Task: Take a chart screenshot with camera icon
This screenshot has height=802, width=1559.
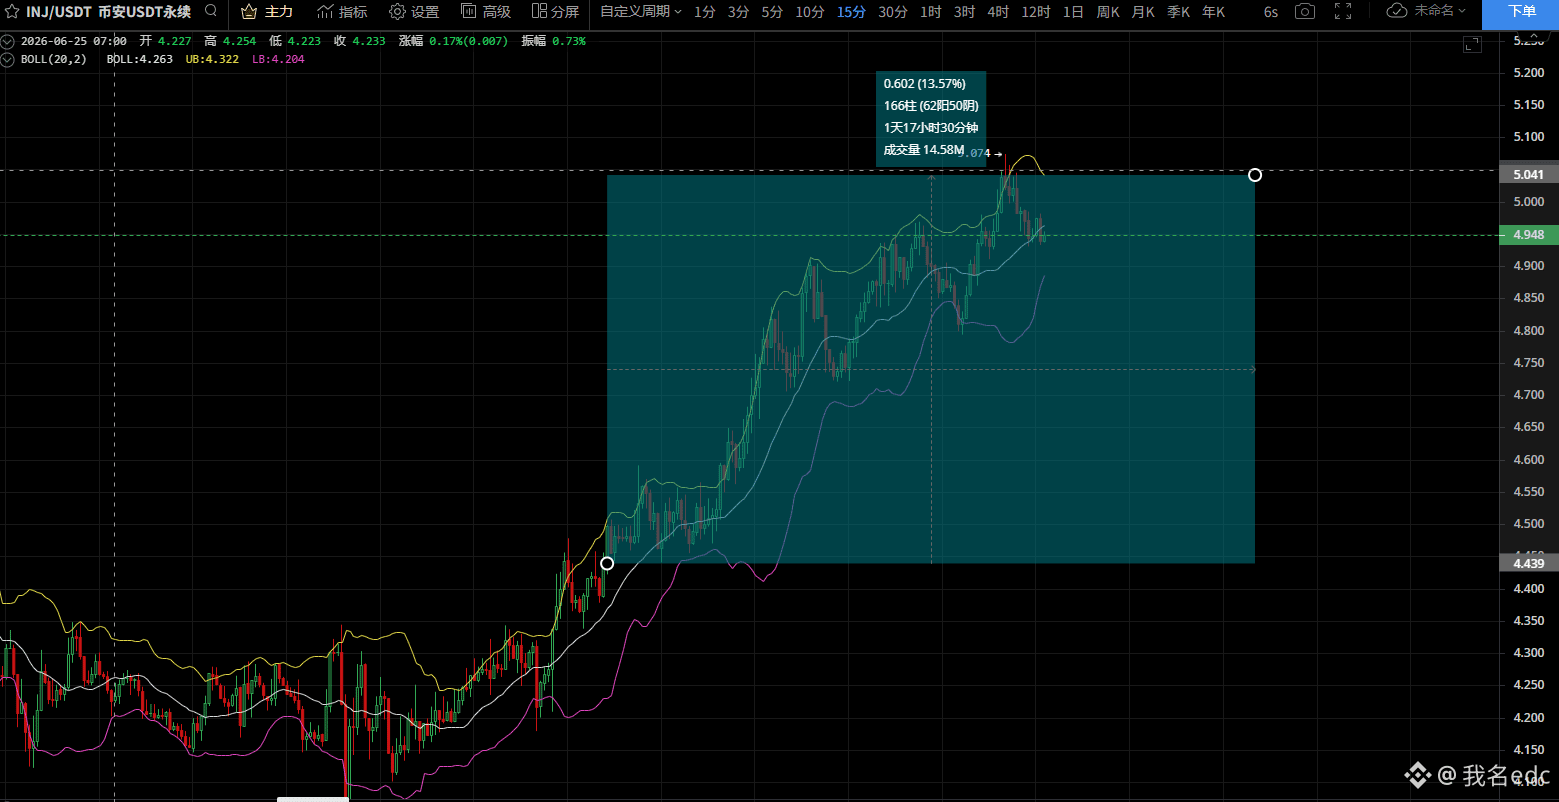Action: point(1304,12)
